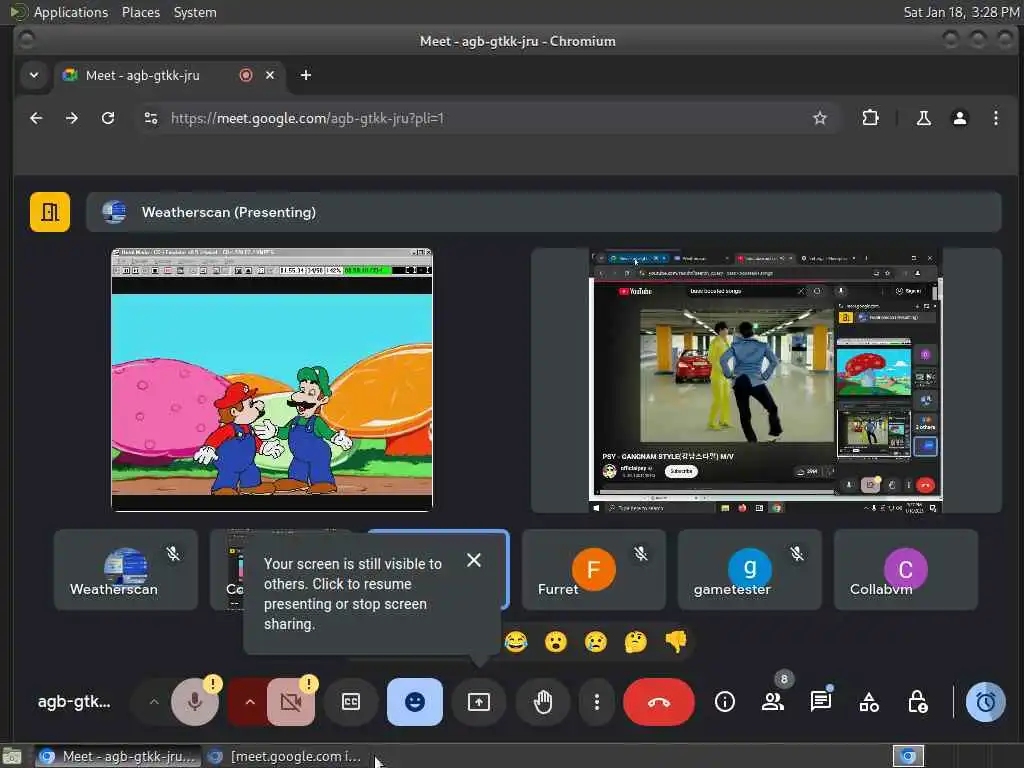Select the Collabvm participant tile
This screenshot has height=768, width=1024.
(906, 570)
